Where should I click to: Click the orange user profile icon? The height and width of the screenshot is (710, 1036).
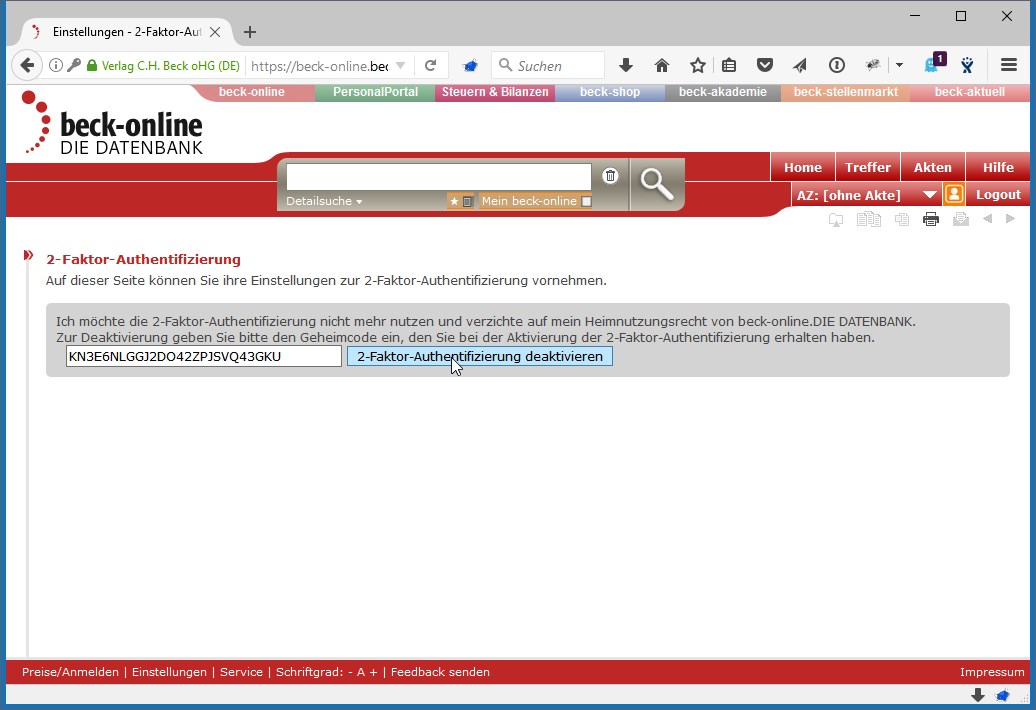pos(953,194)
